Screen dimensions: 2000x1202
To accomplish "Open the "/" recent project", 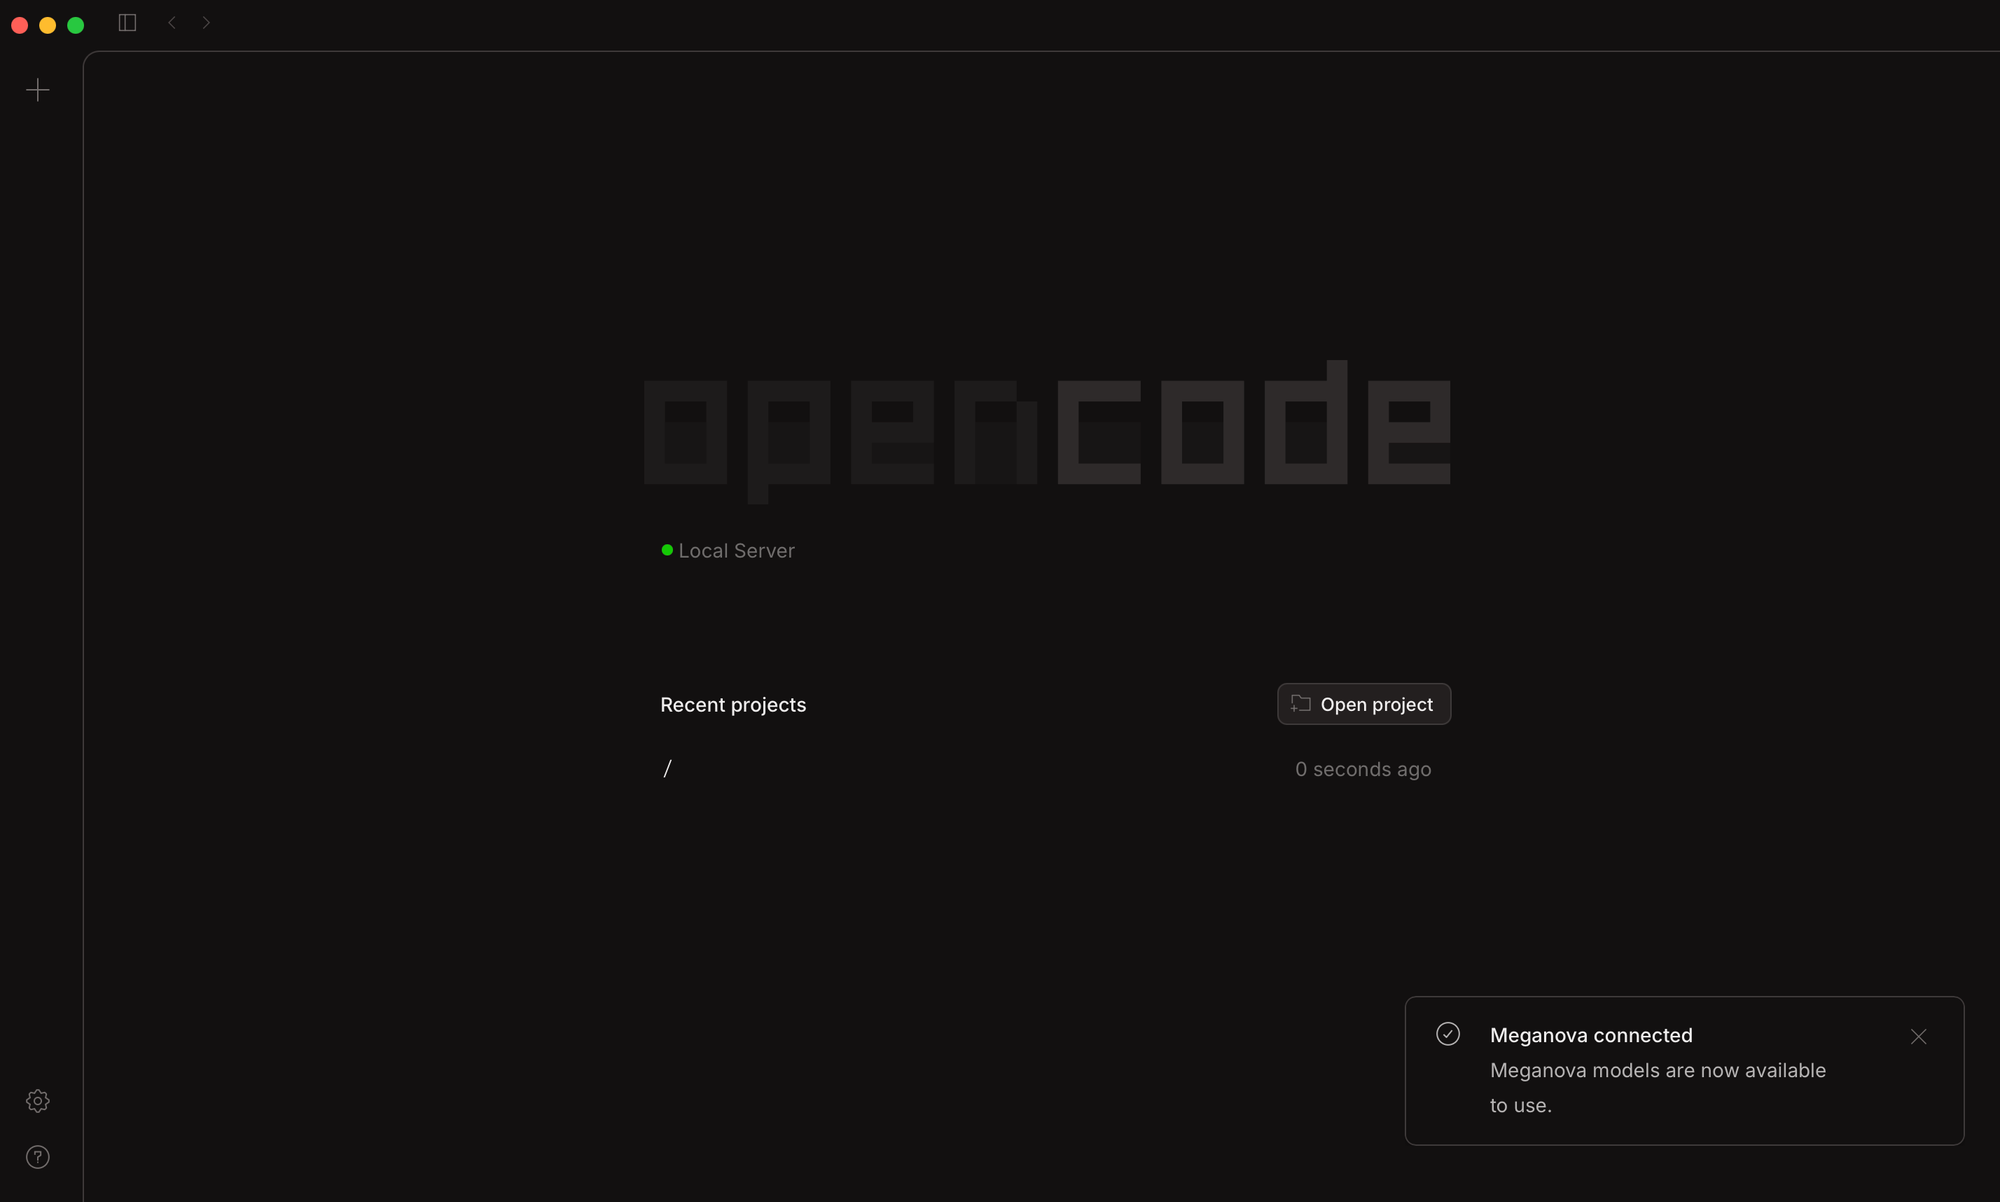I will point(668,768).
